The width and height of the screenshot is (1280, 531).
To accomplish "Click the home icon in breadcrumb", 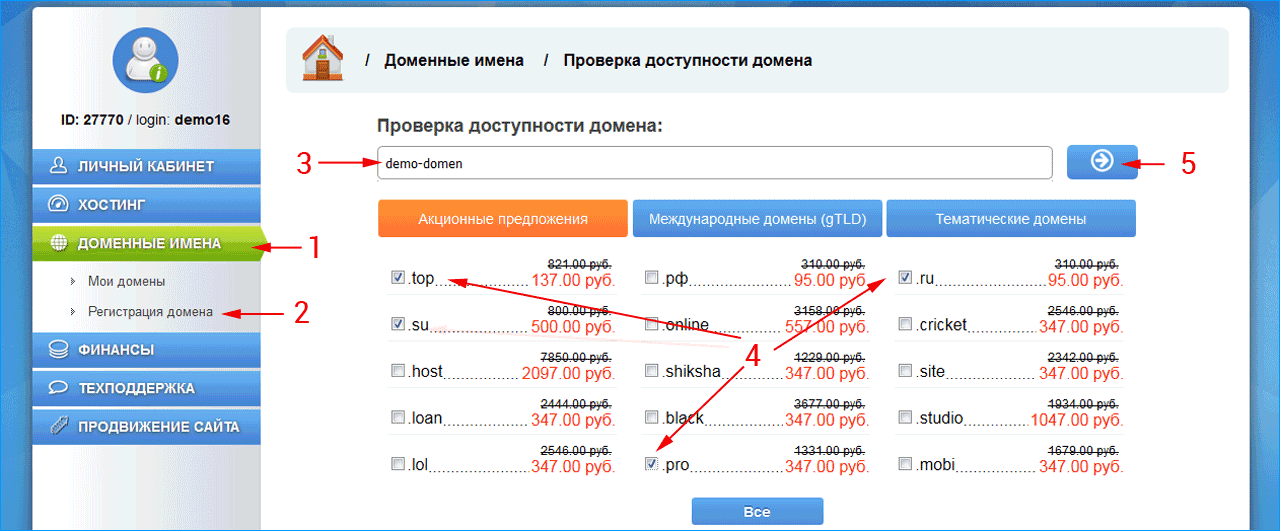I will click(322, 60).
